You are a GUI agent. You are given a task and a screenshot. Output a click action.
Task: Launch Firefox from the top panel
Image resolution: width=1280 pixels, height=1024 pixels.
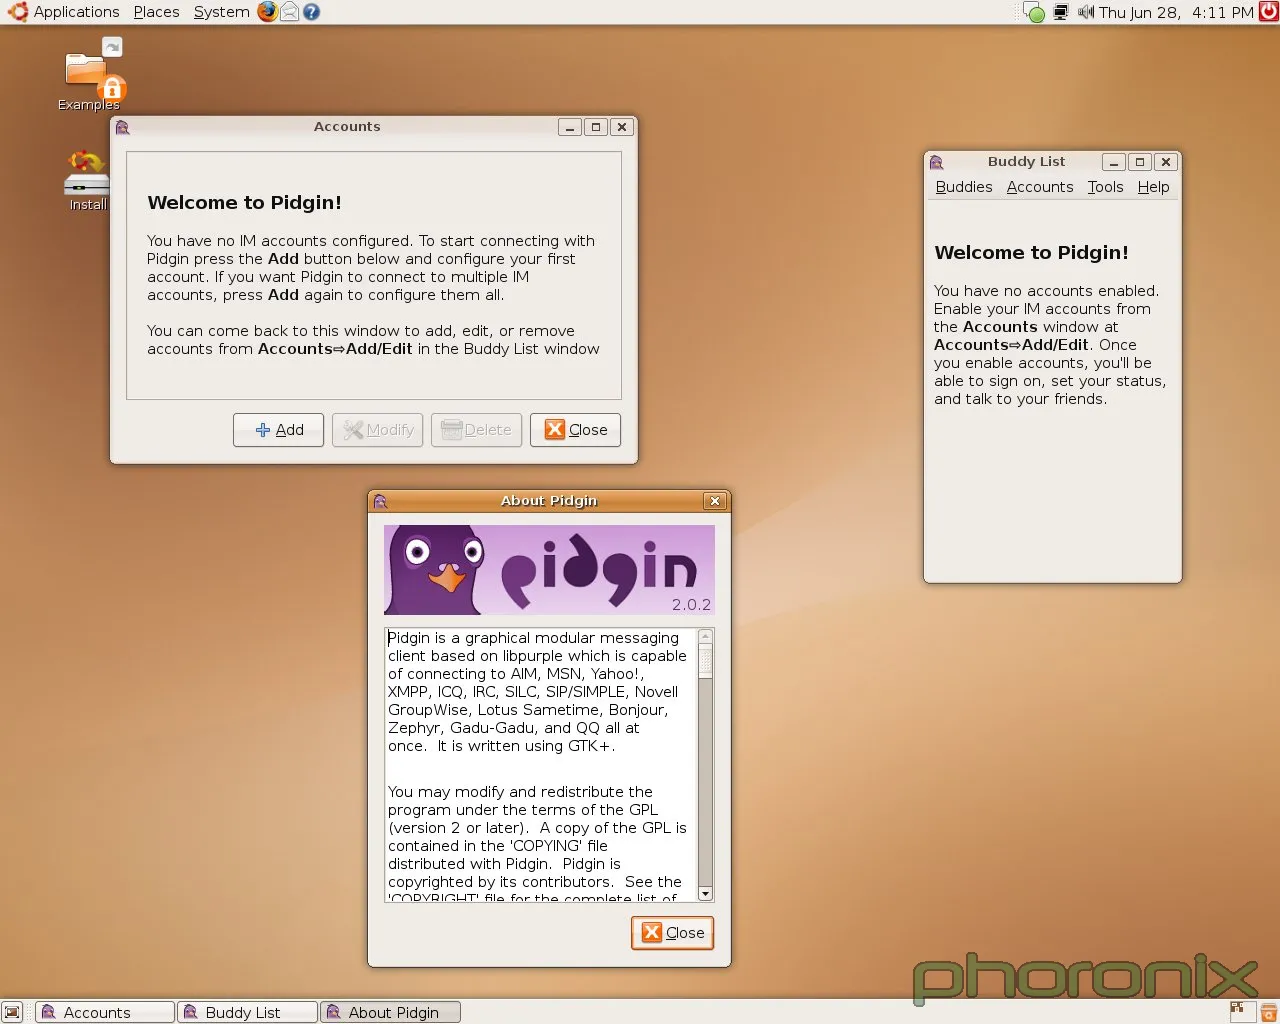point(267,12)
